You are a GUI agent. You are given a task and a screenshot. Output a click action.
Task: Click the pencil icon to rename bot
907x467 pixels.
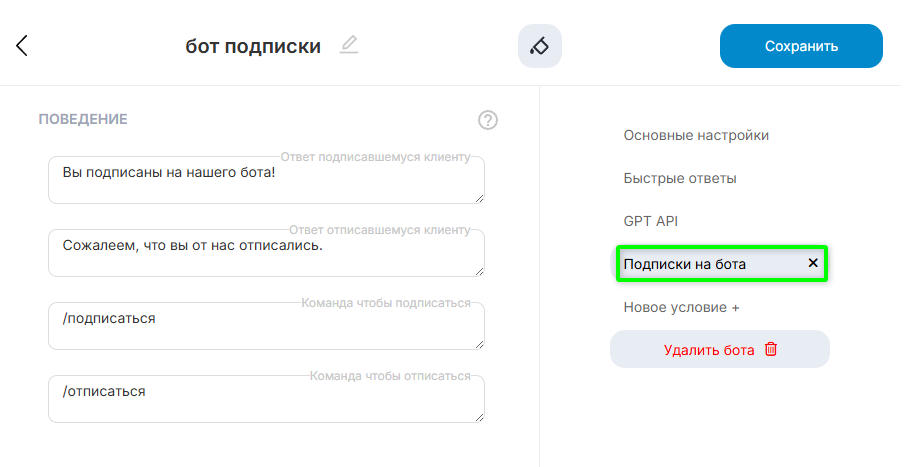tap(348, 45)
